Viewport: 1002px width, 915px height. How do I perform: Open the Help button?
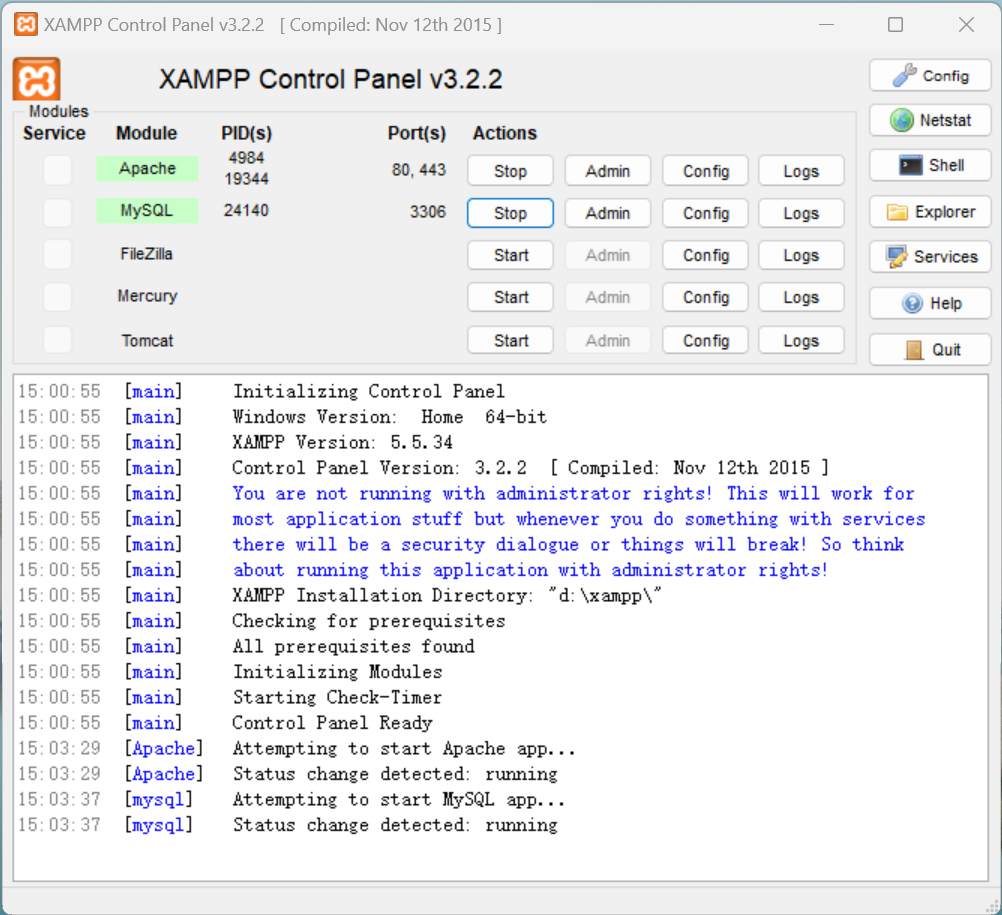[930, 303]
